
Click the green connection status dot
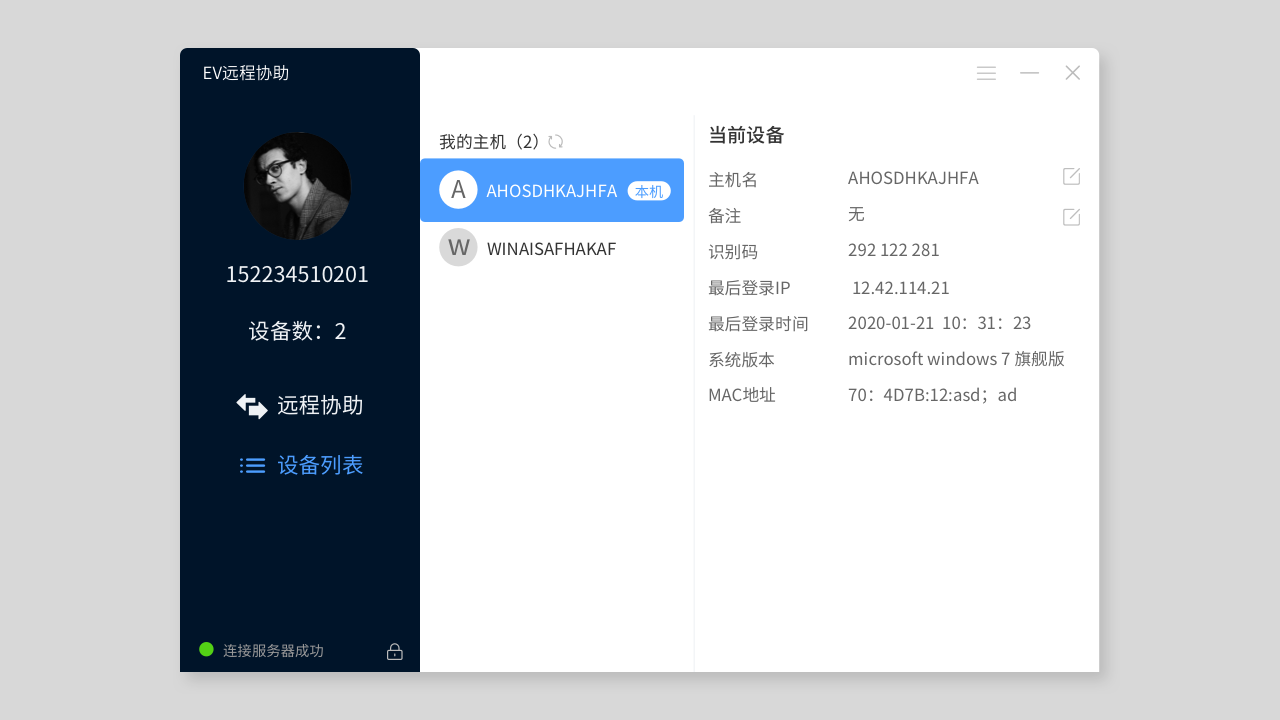click(x=206, y=649)
